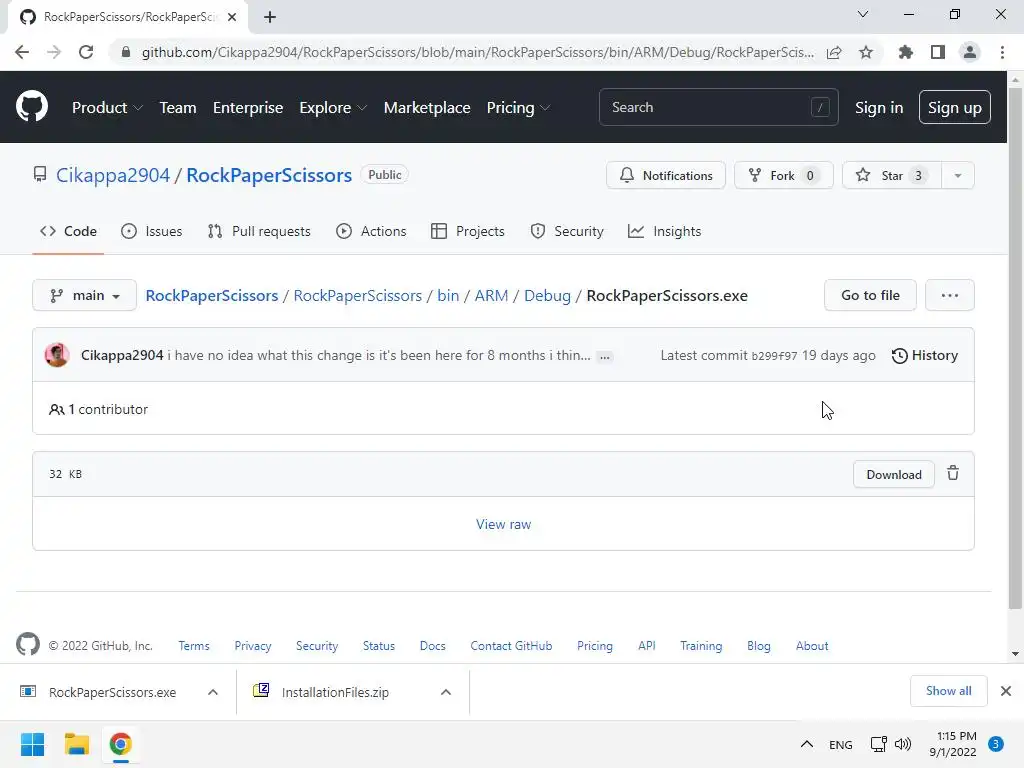Reload the page with refresh icon
The width and height of the screenshot is (1024, 768).
[x=86, y=52]
